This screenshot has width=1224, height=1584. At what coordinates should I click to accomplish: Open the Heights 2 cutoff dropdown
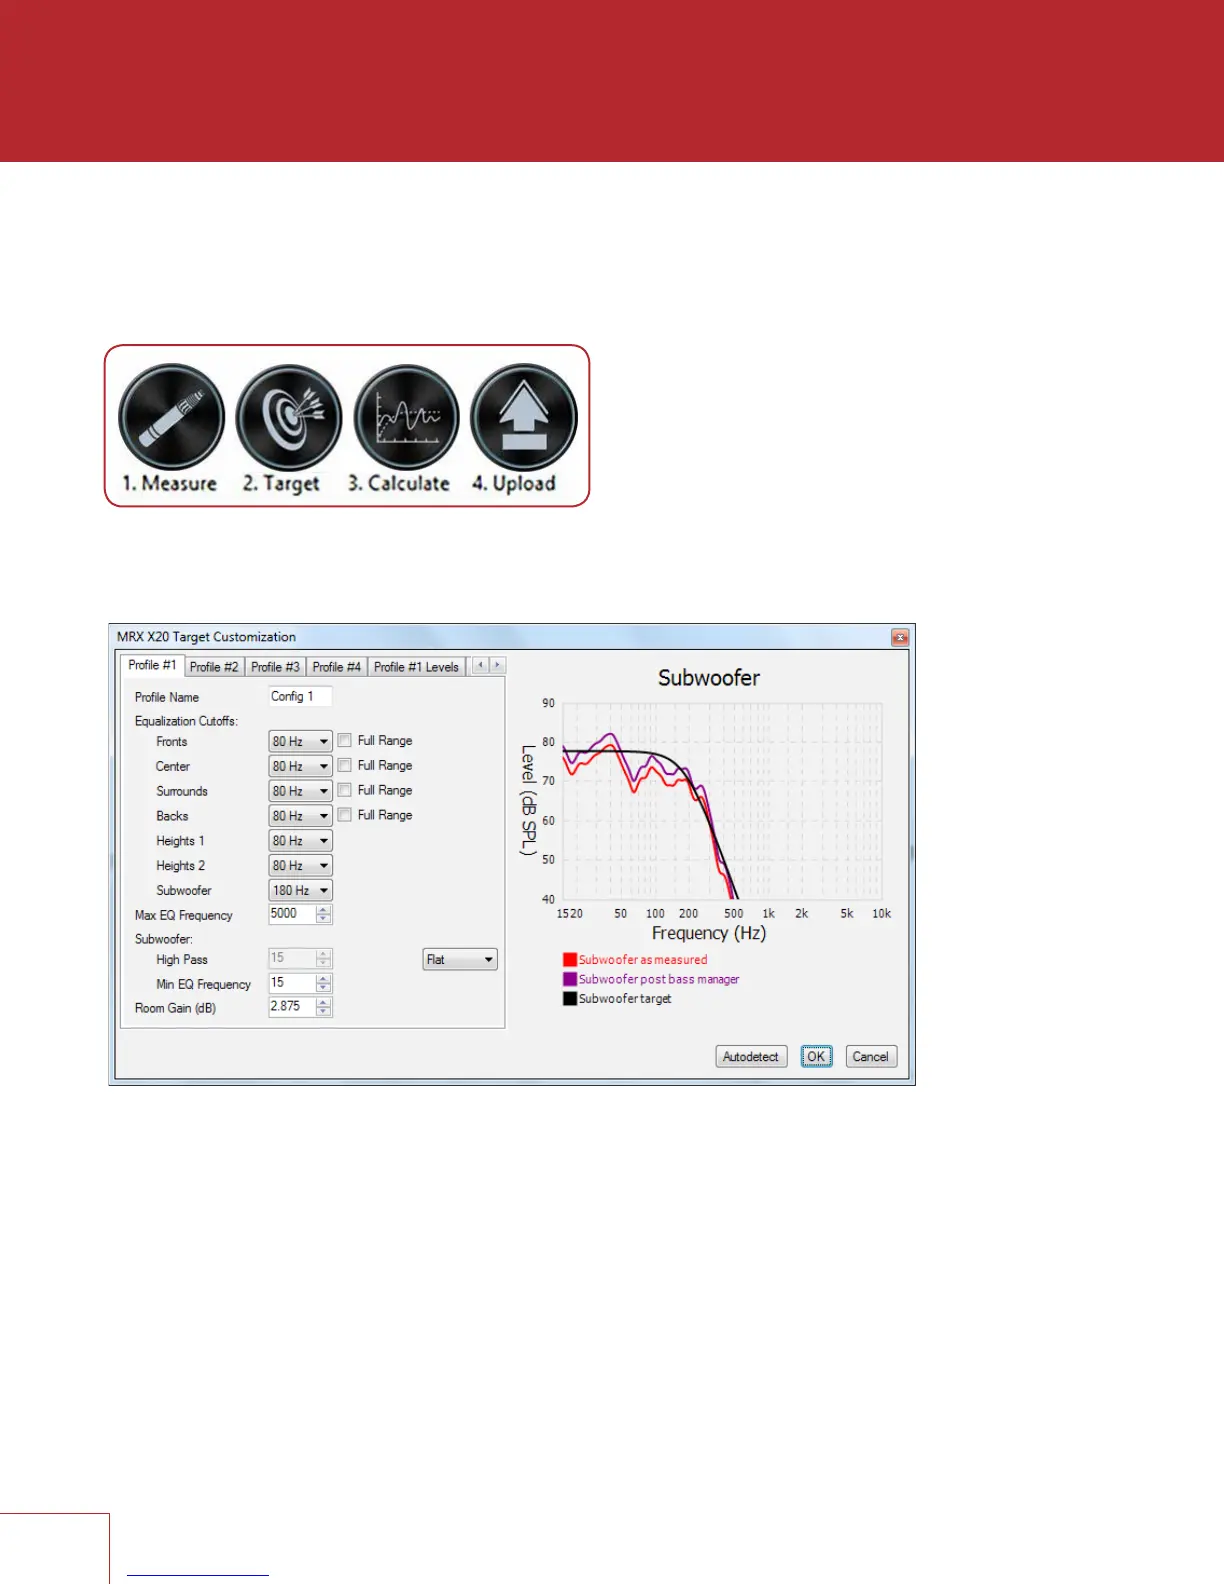[300, 866]
